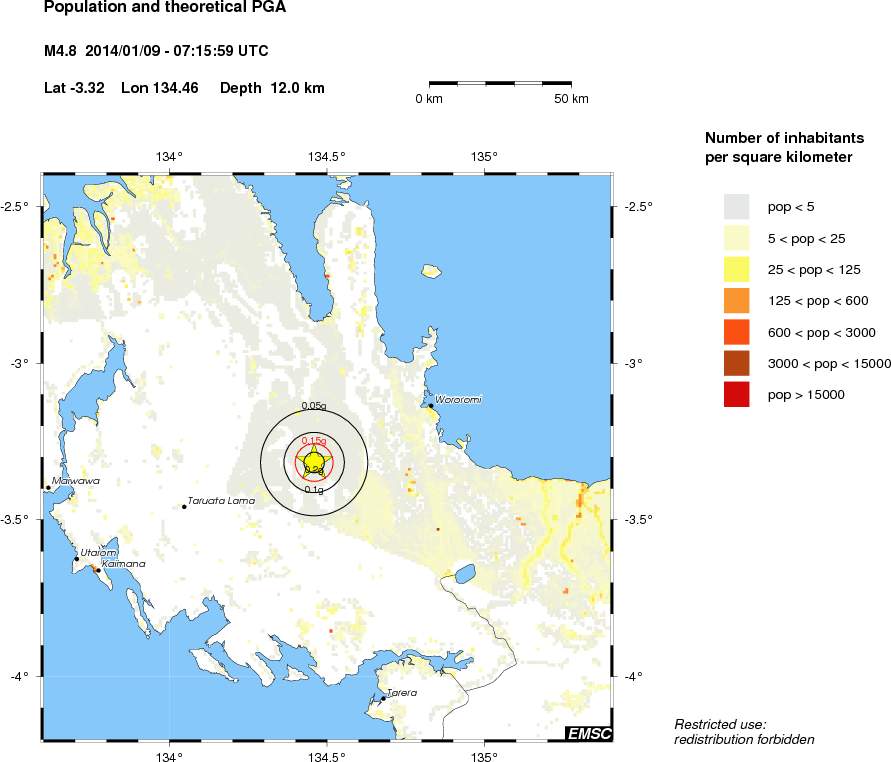Click the yellow epicenter star
This screenshot has width=891, height=762.
(x=314, y=461)
